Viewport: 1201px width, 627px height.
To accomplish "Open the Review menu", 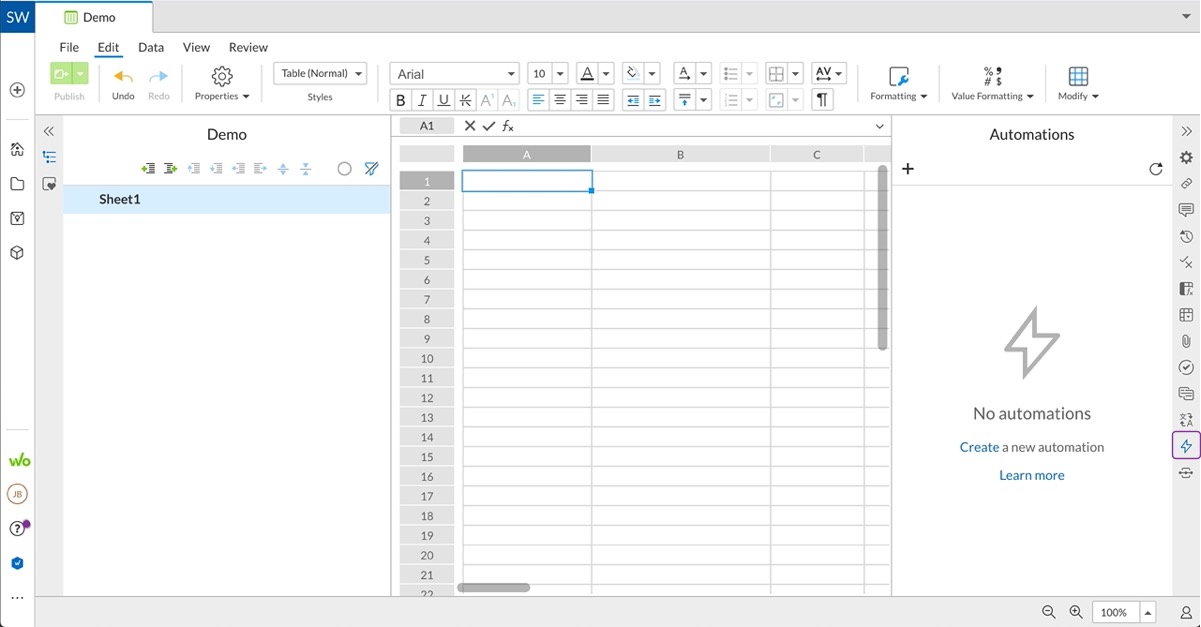I will pos(248,47).
